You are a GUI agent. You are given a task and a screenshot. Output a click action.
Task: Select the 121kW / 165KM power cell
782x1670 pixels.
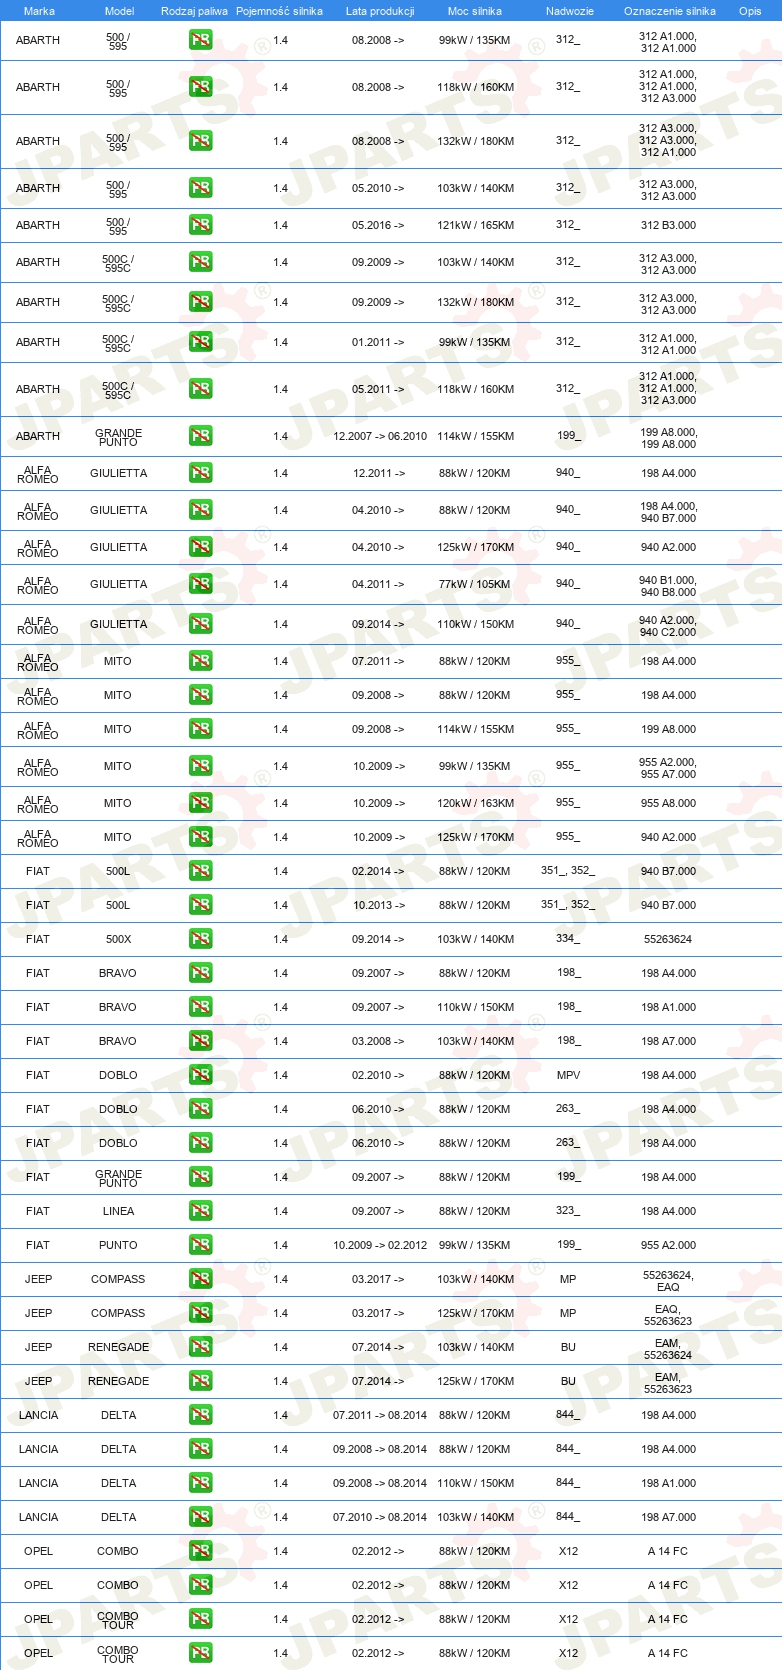[475, 225]
